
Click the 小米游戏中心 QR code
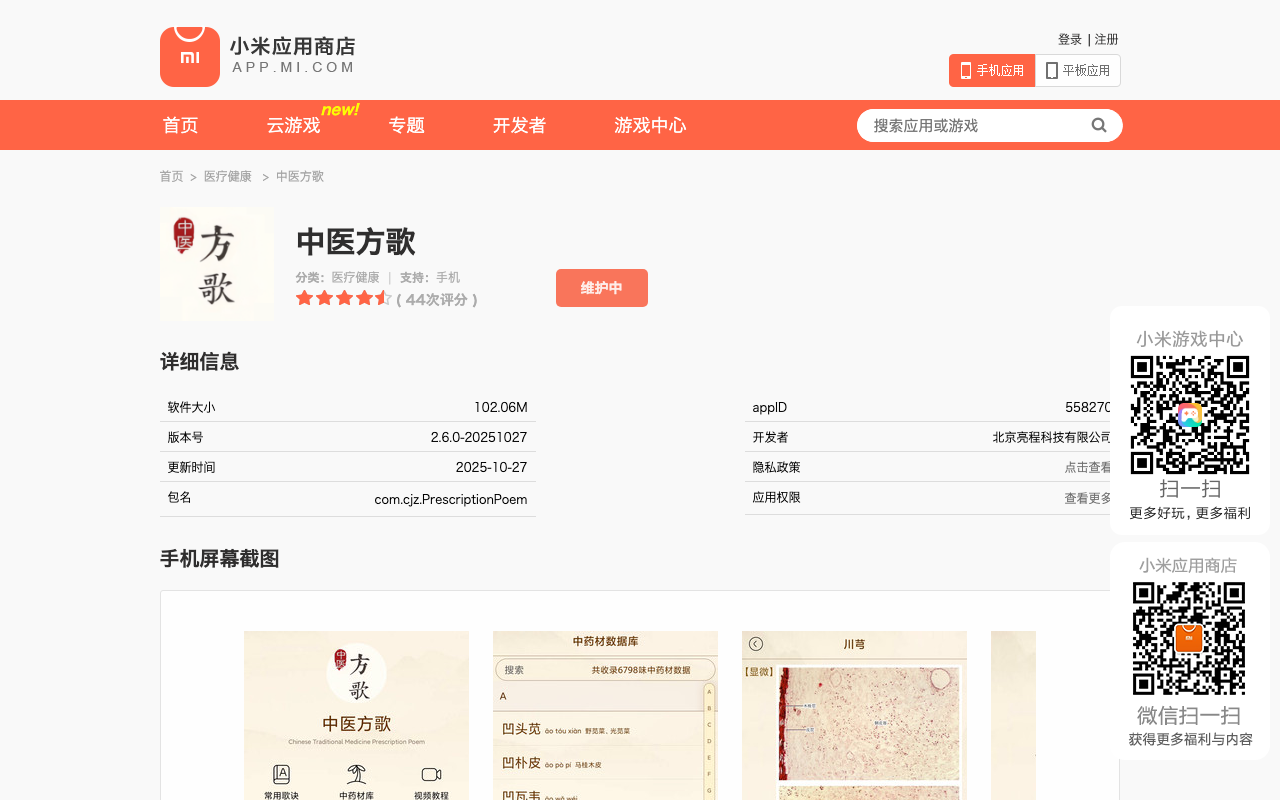(1190, 415)
